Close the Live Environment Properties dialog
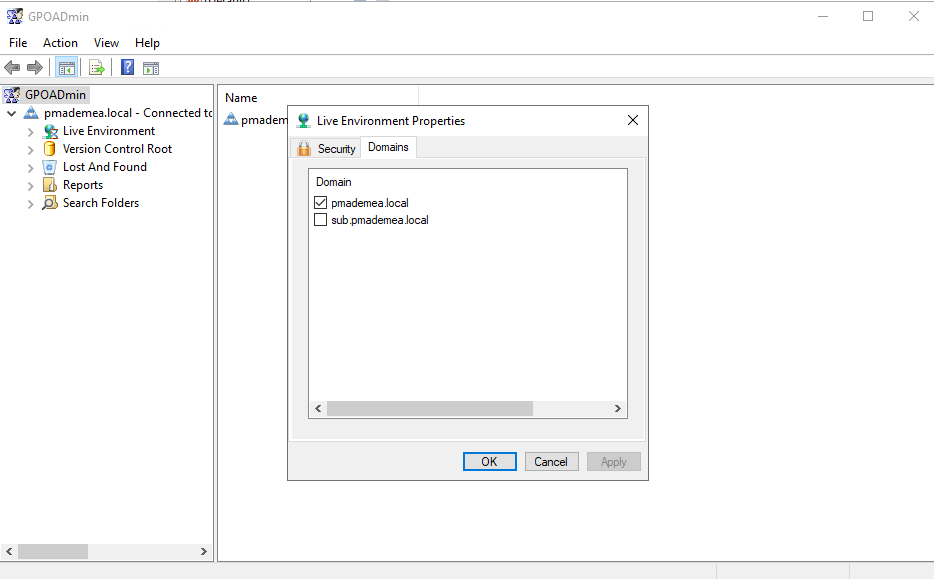 click(632, 120)
